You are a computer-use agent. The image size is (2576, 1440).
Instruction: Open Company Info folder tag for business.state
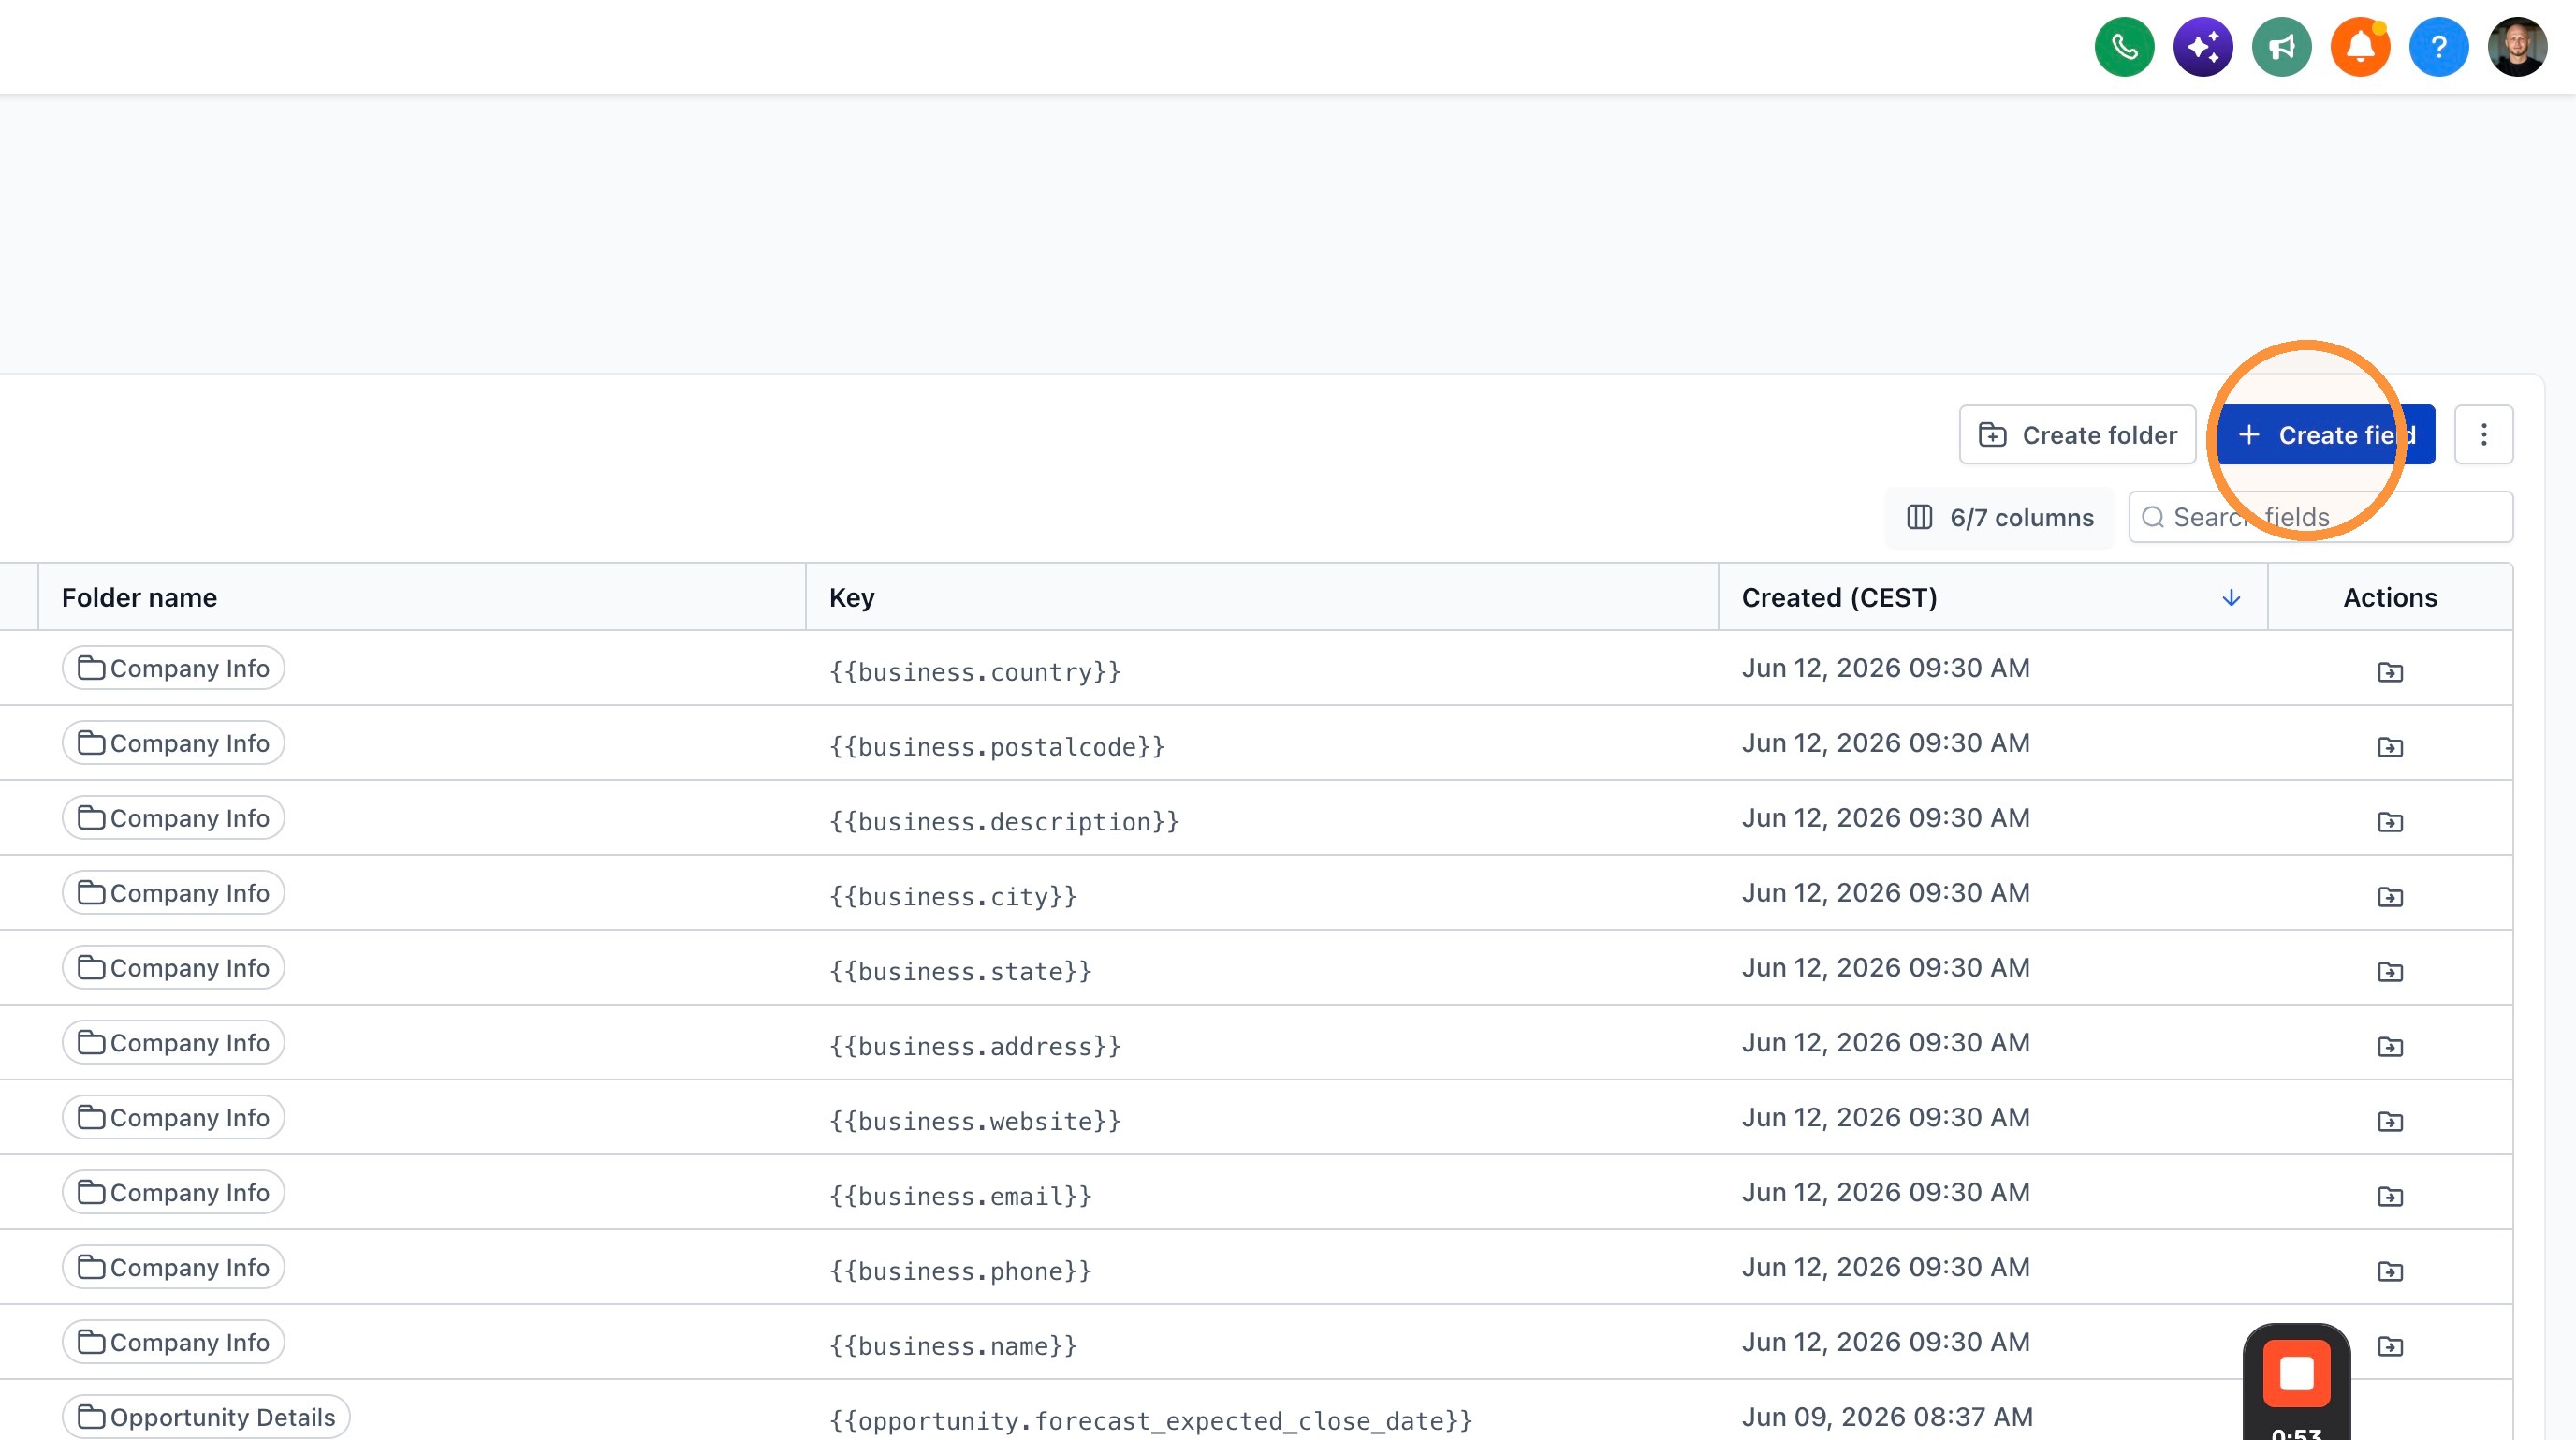[173, 968]
